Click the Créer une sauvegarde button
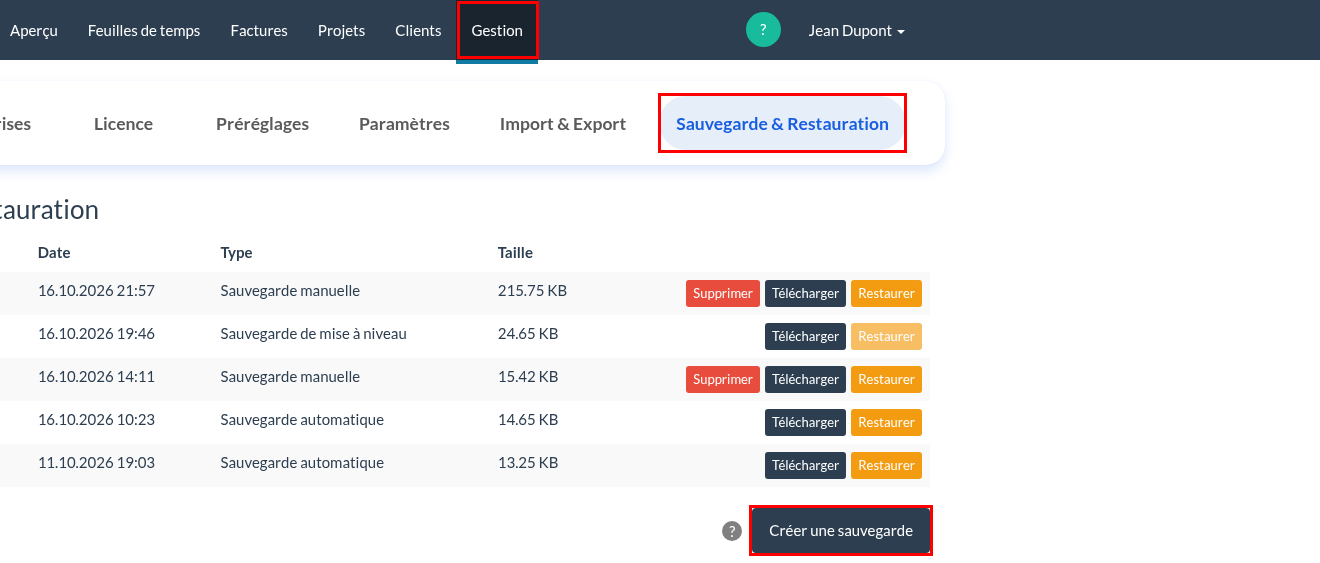This screenshot has height=563, width=1320. coord(841,531)
